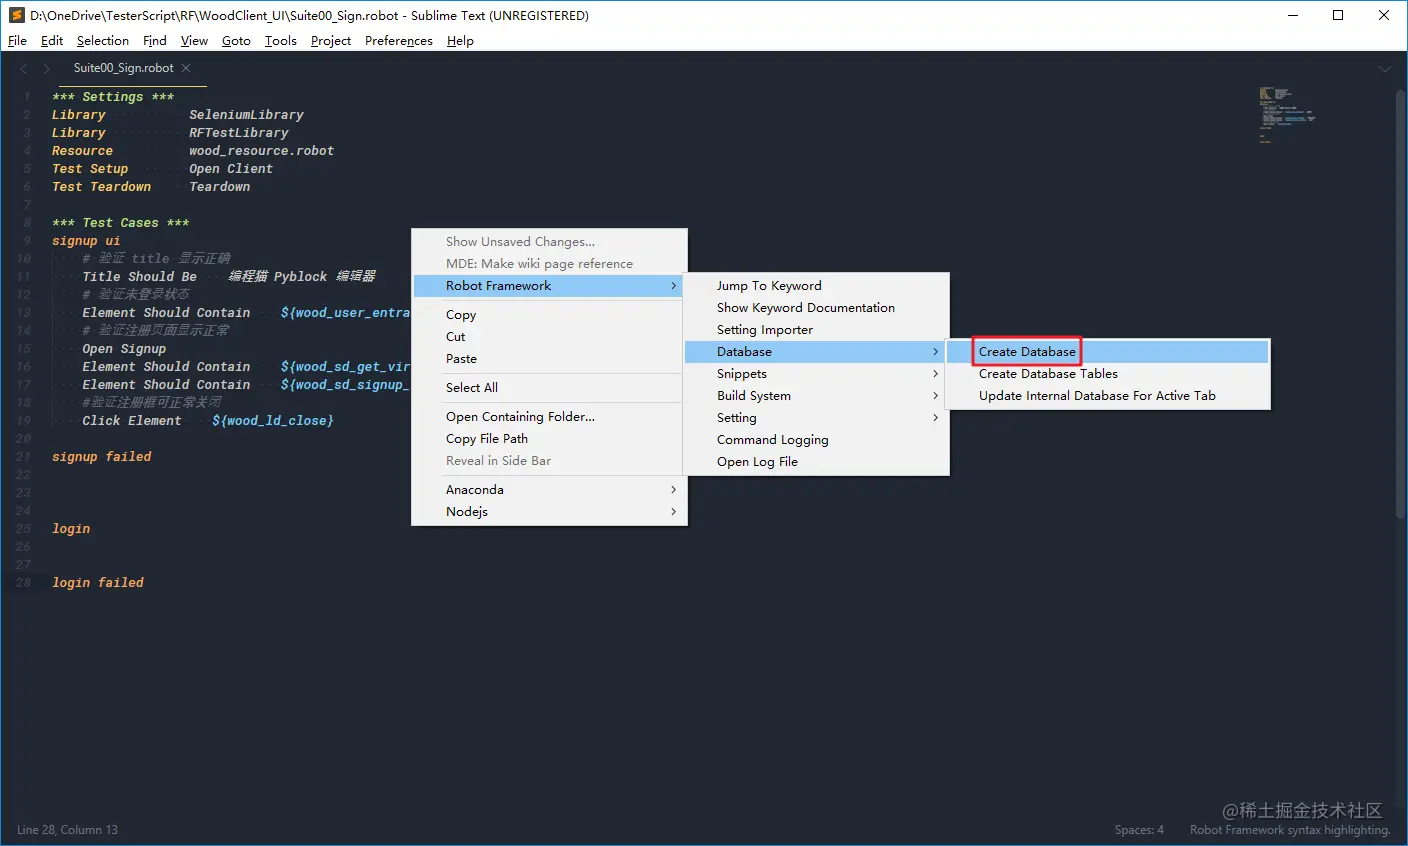Open the Selection menu
This screenshot has width=1408, height=846.
click(x=102, y=40)
